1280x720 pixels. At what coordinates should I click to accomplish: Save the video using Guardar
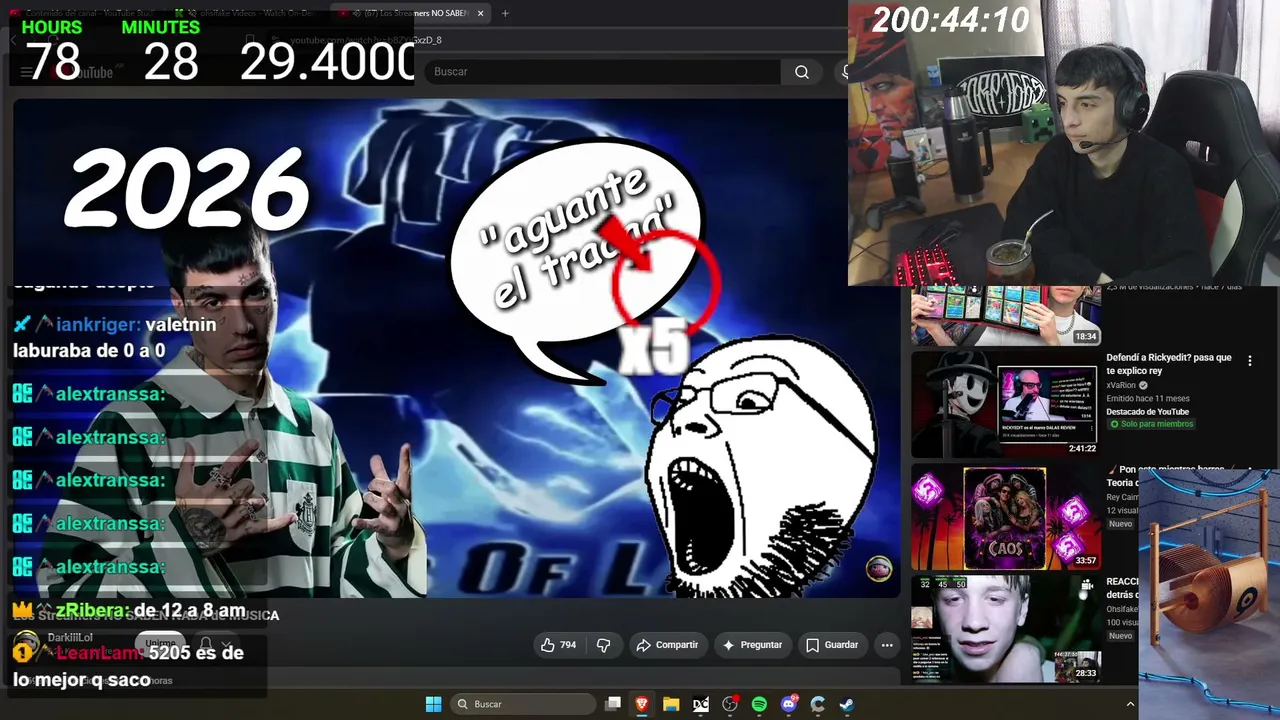tap(832, 645)
